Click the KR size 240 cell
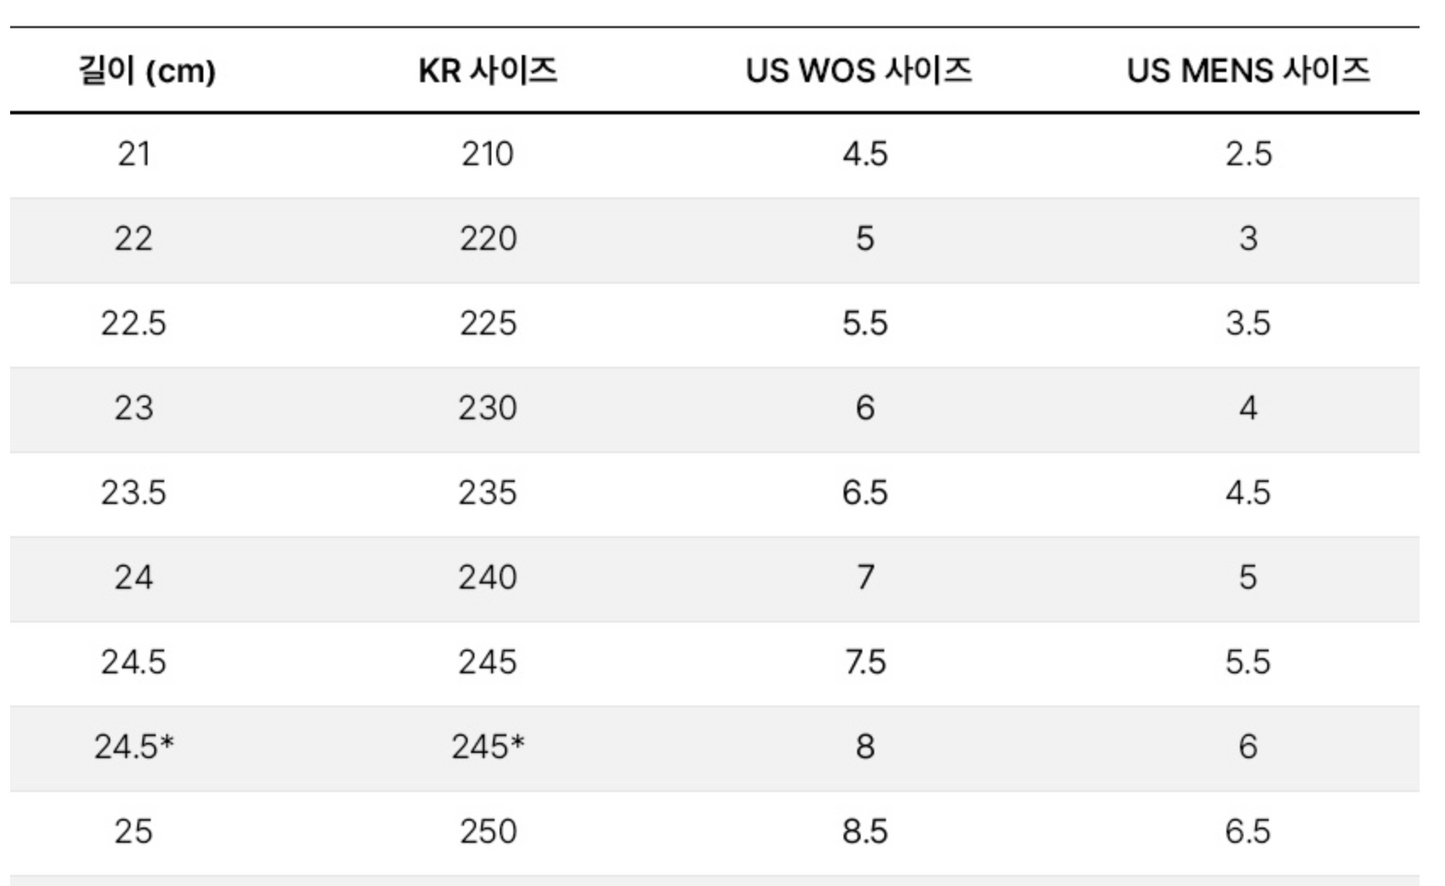 488,578
